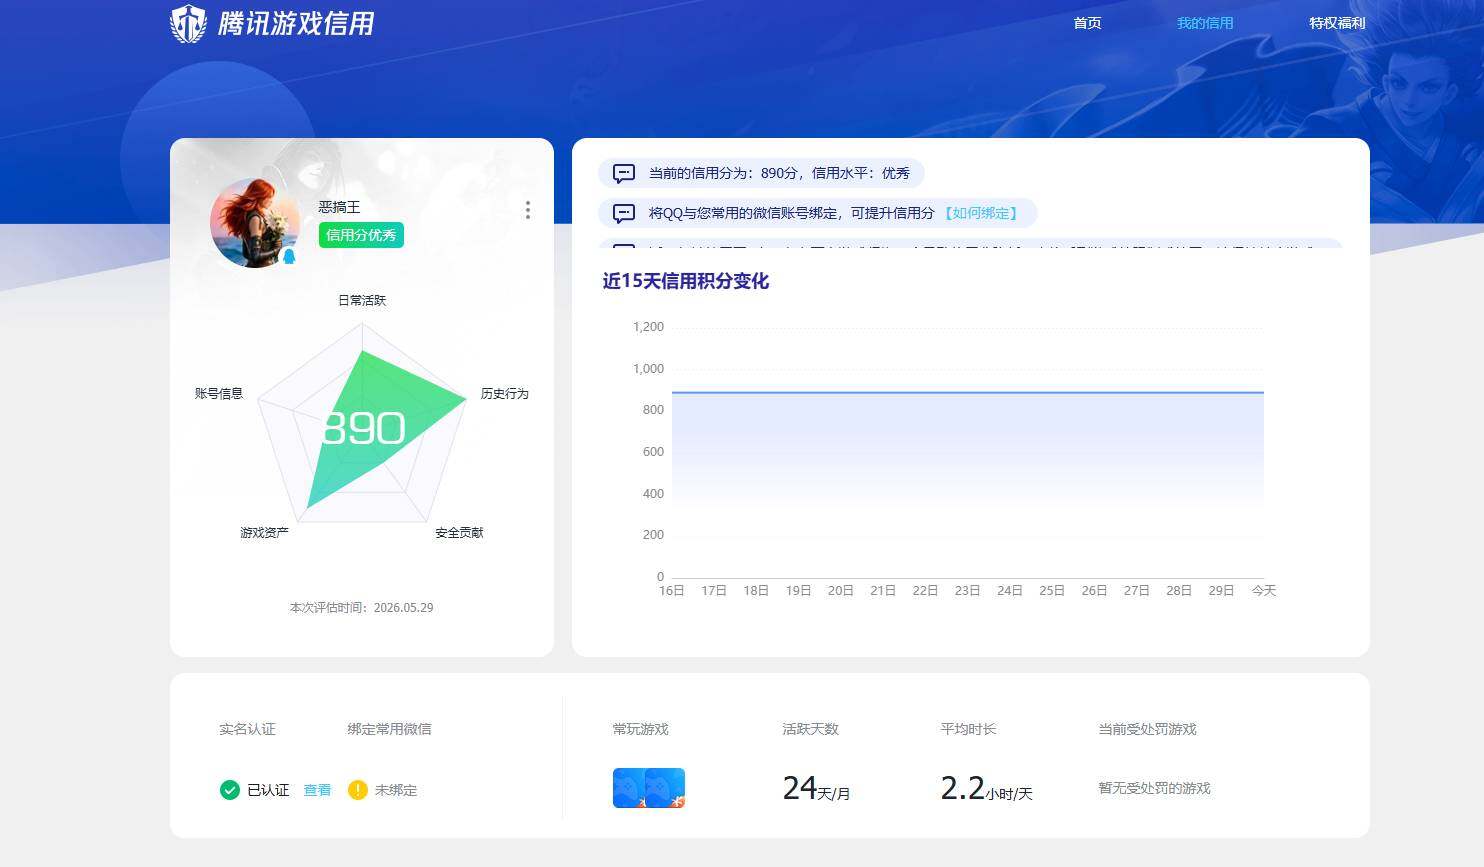1484x867 pixels.
Task: Click the 未绑定 status text
Action: tap(396, 790)
